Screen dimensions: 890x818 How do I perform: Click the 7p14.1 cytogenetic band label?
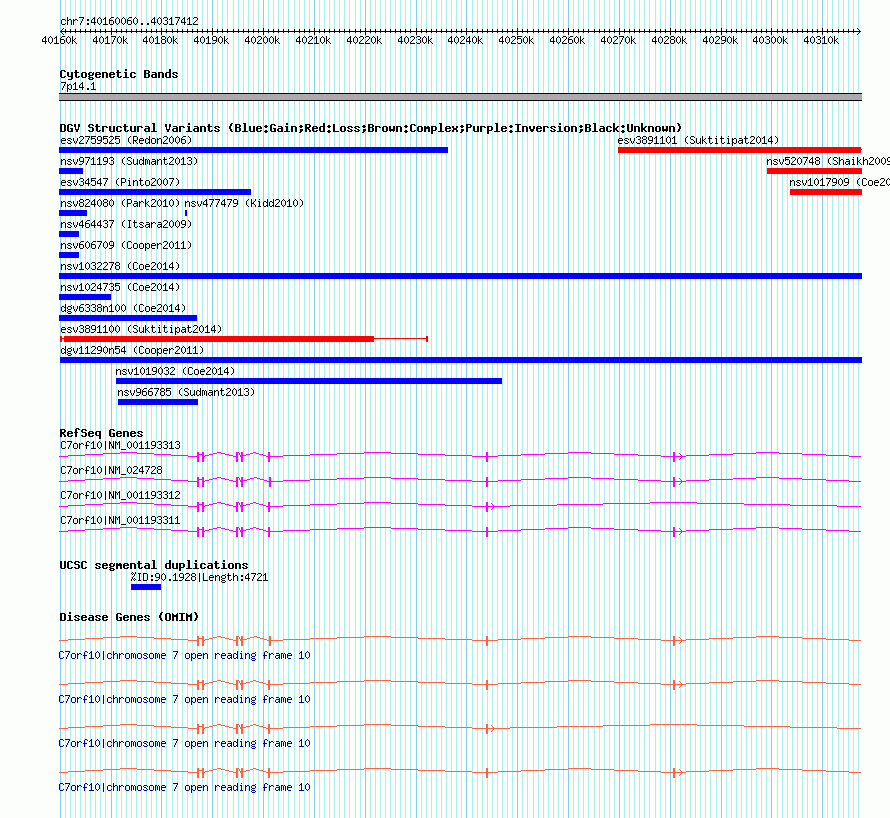coord(78,86)
